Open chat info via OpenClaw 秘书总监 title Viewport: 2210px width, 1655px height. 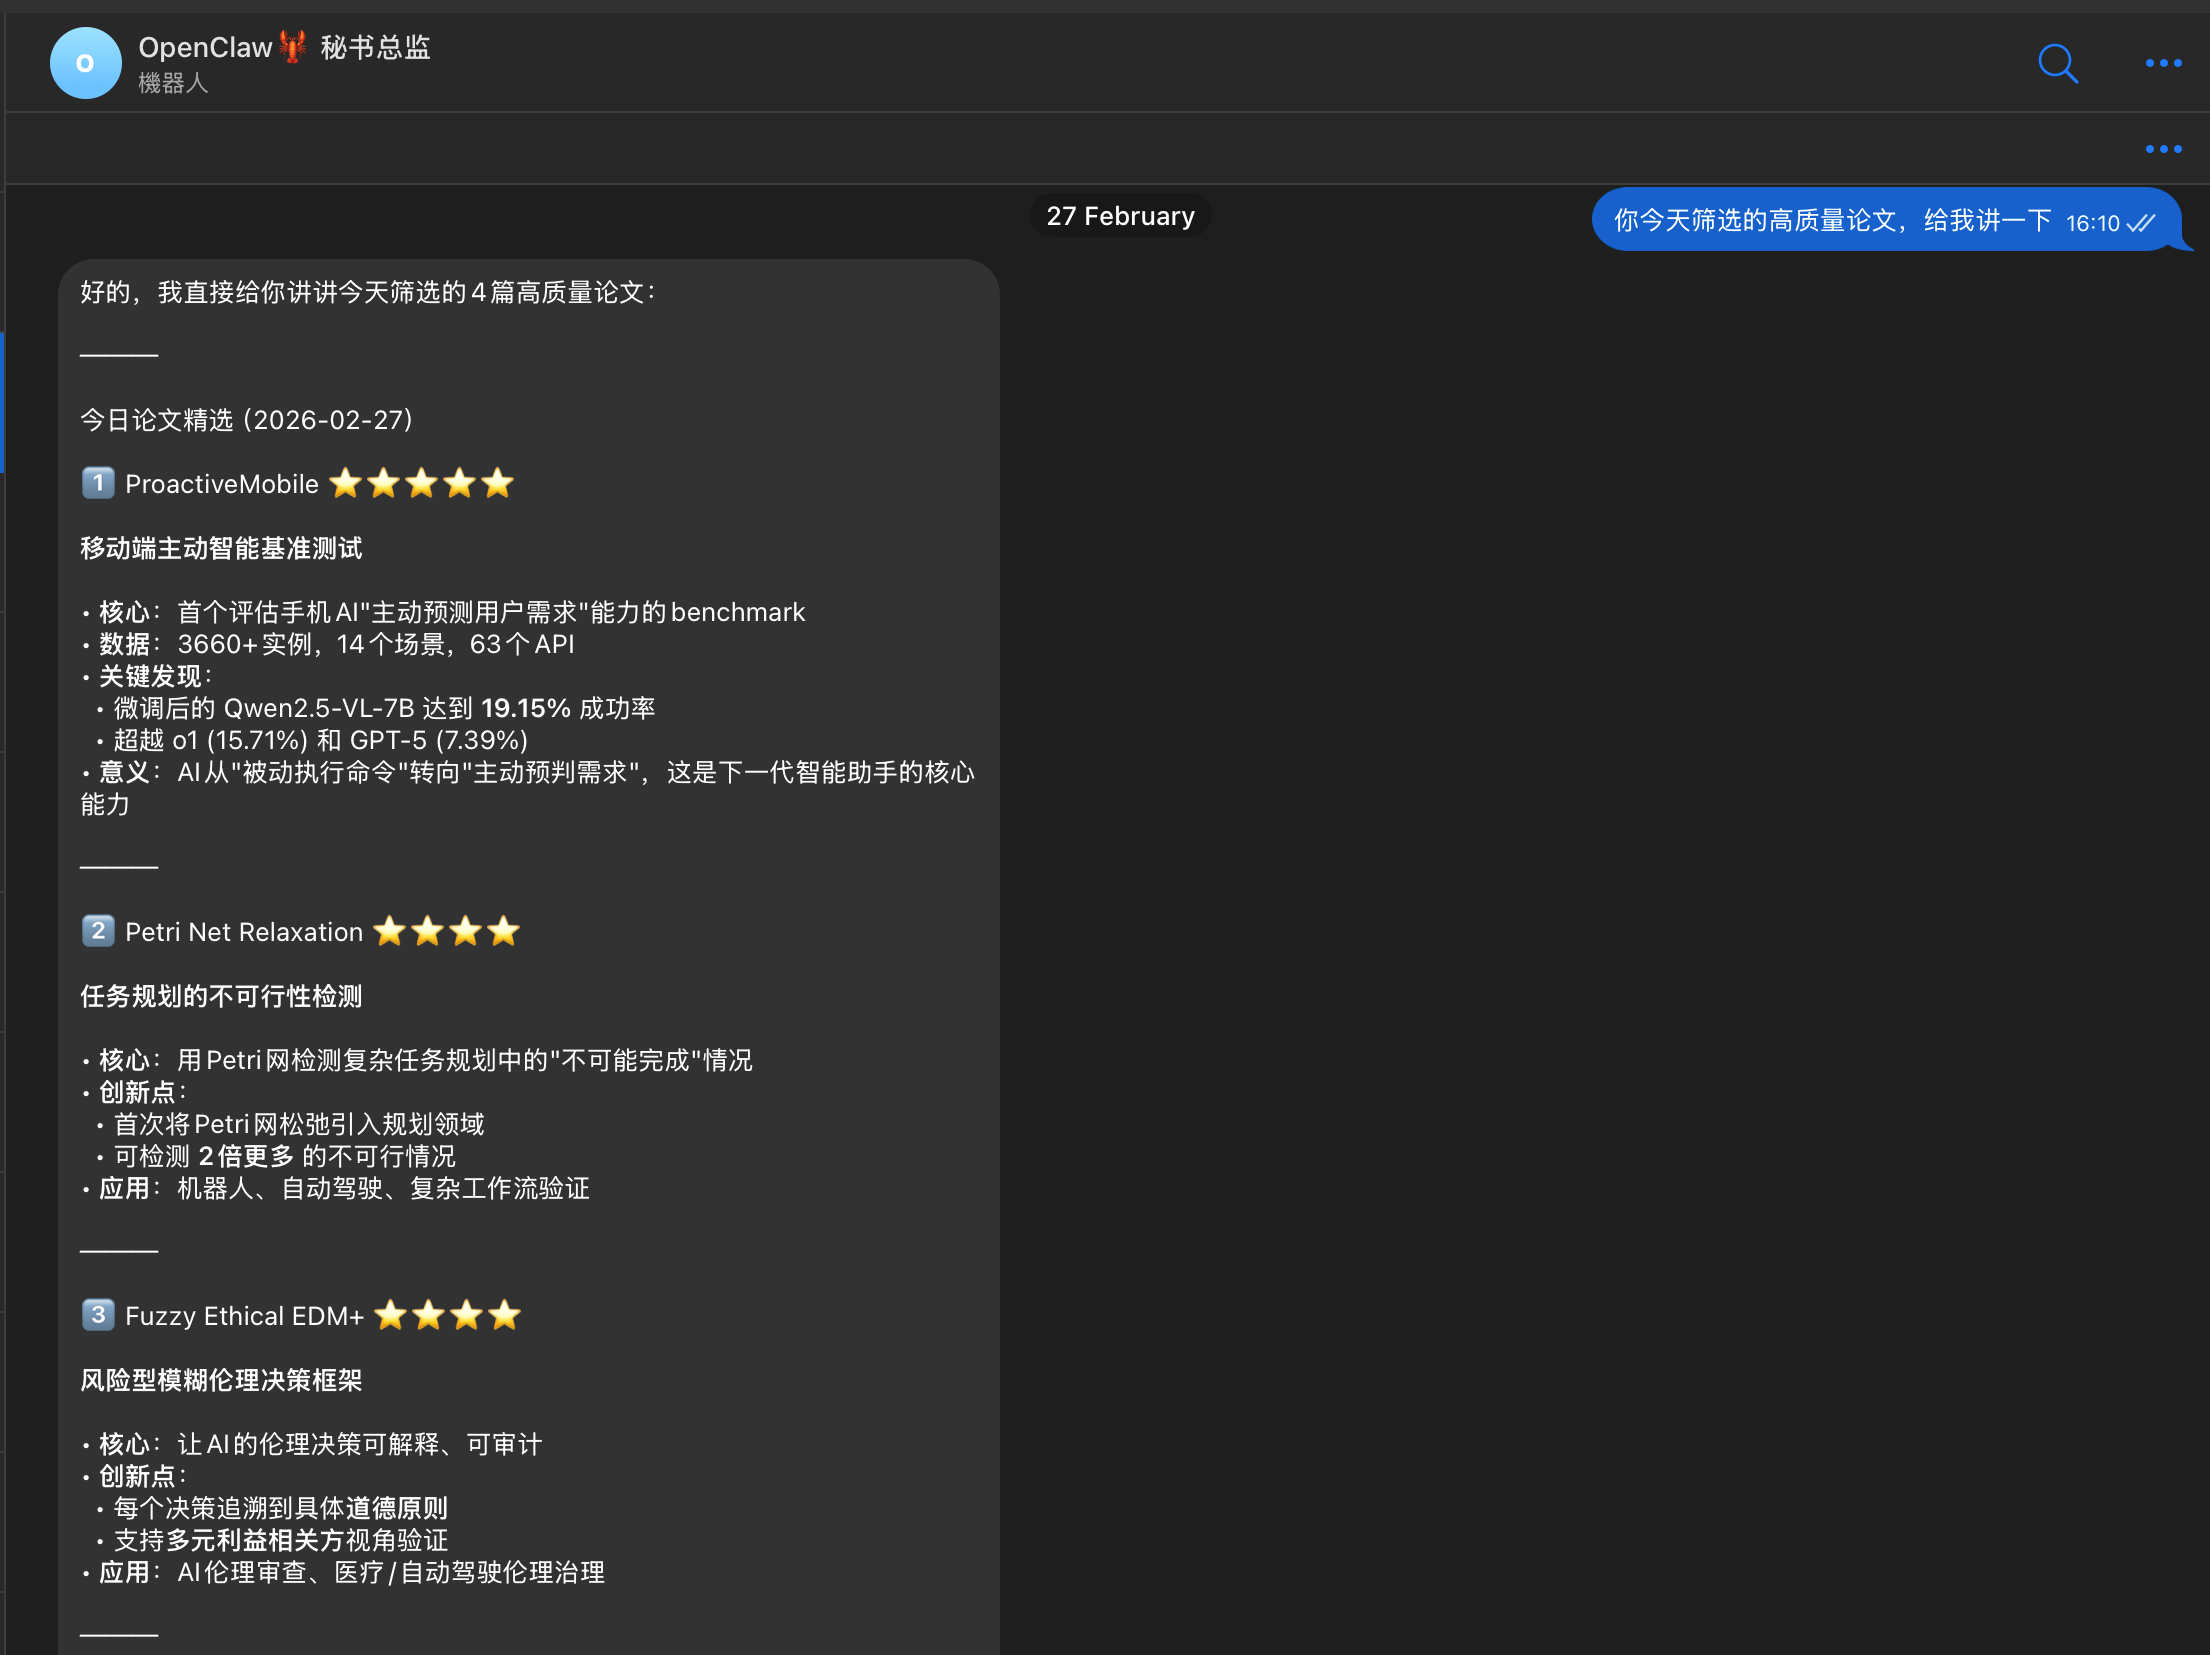284,47
